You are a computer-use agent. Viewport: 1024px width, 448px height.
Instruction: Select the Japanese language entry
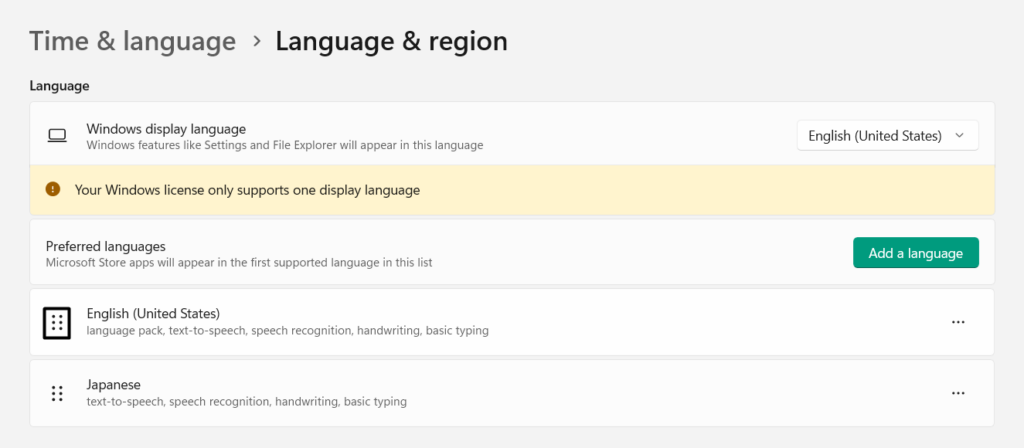pyautogui.click(x=113, y=384)
